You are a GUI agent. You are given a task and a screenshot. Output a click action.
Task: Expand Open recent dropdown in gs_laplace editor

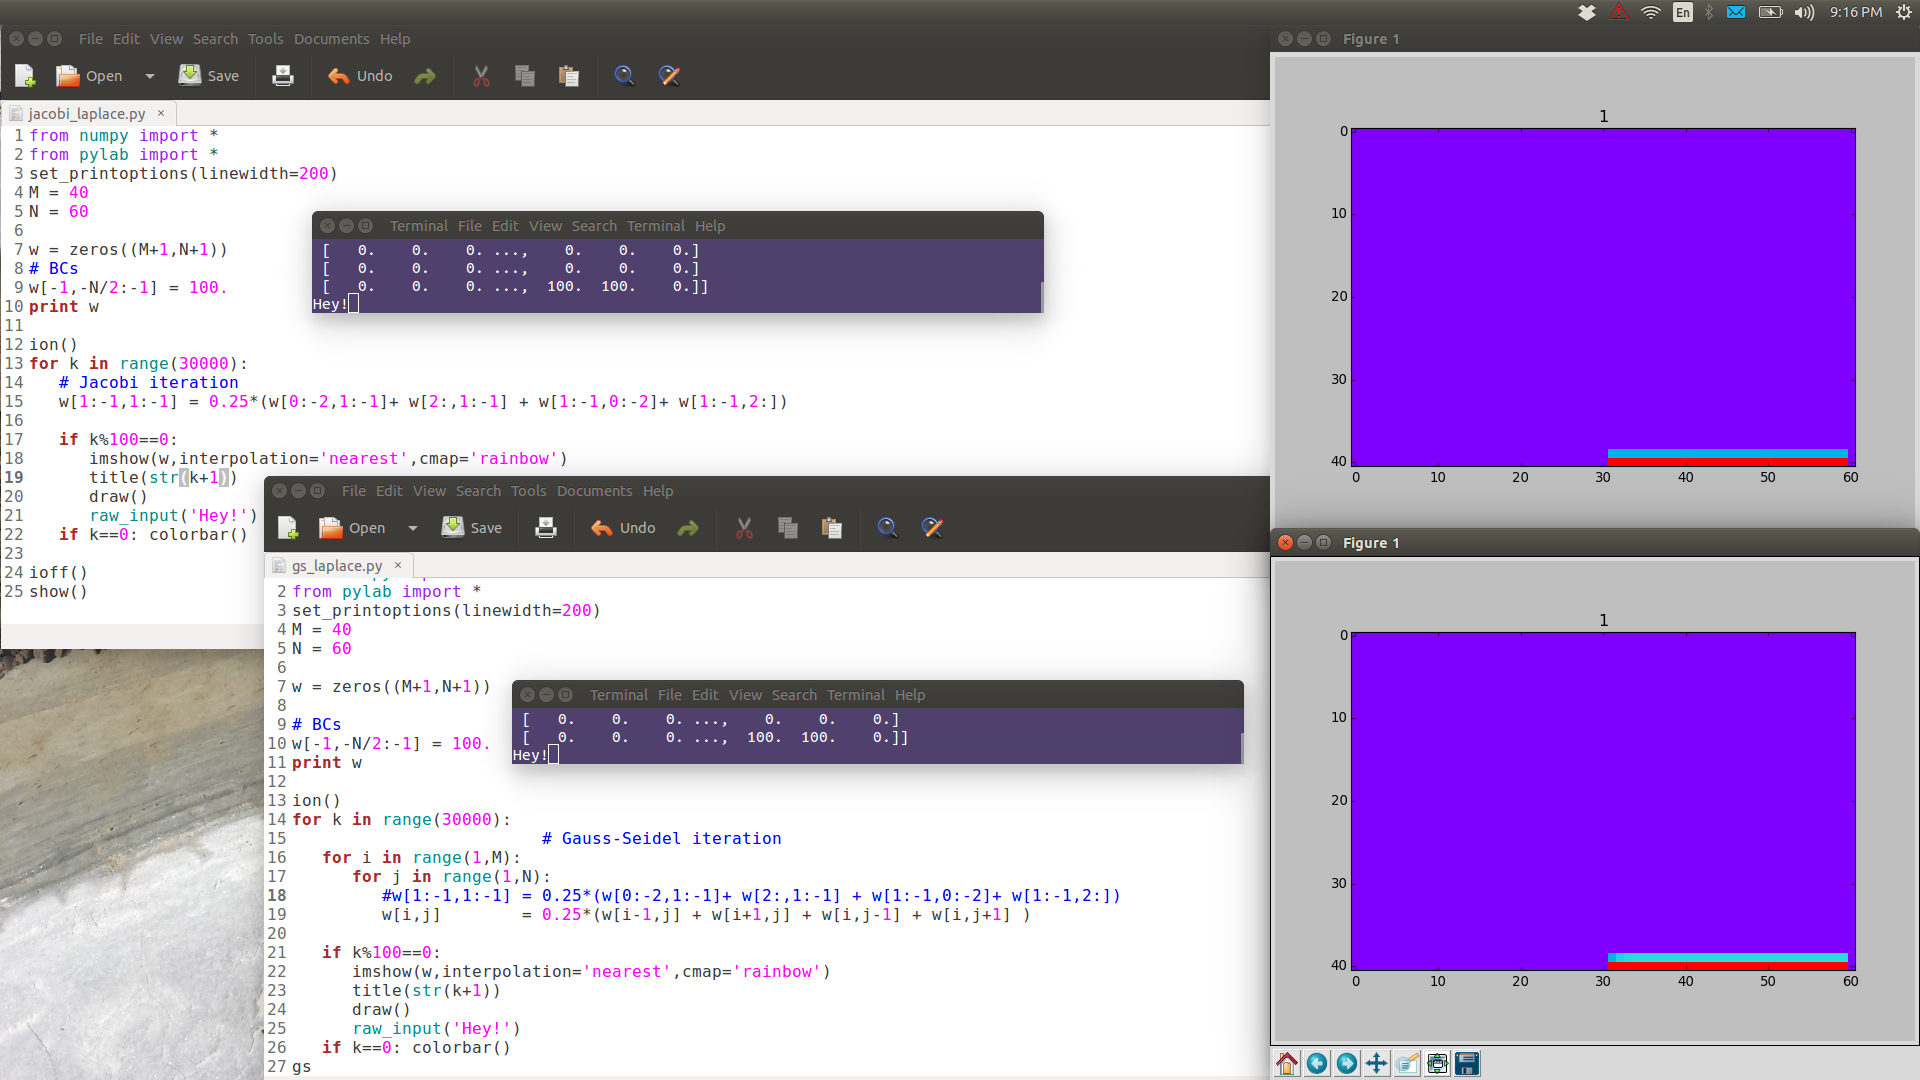[413, 528]
